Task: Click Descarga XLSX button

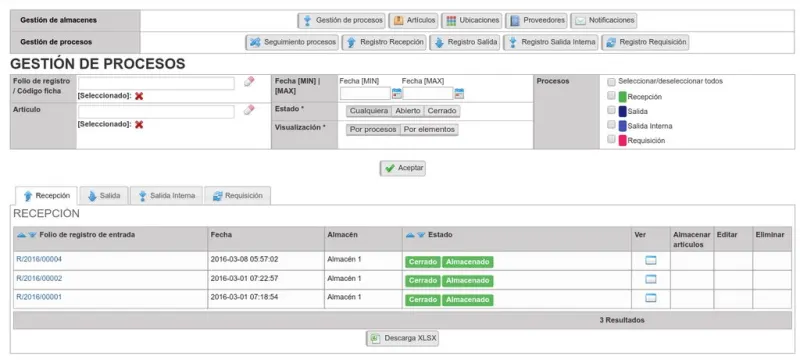Action: pyautogui.click(x=403, y=338)
